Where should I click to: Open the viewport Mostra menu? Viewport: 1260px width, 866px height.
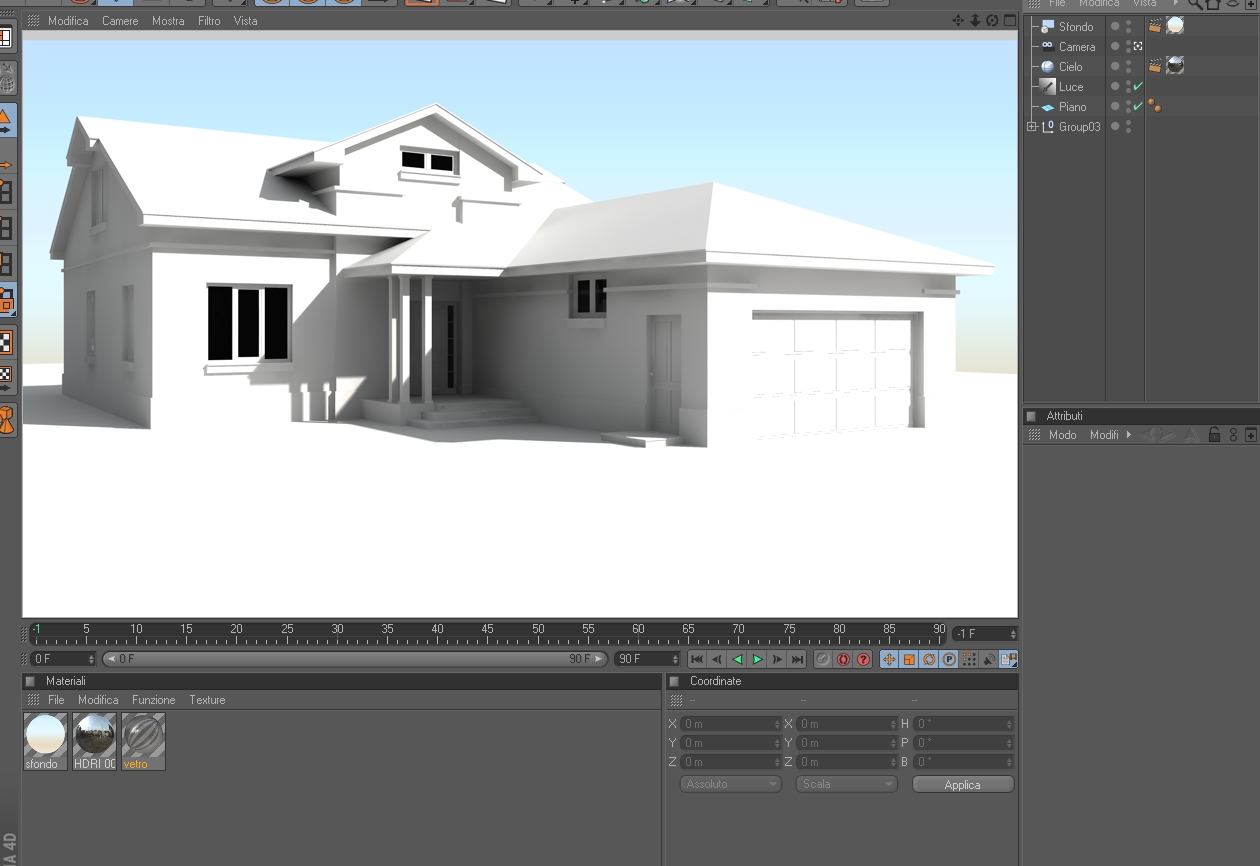168,21
